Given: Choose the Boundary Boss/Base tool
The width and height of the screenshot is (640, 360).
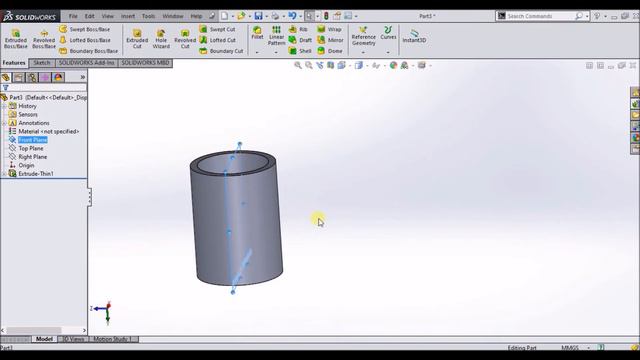Looking at the screenshot, I should [x=89, y=51].
